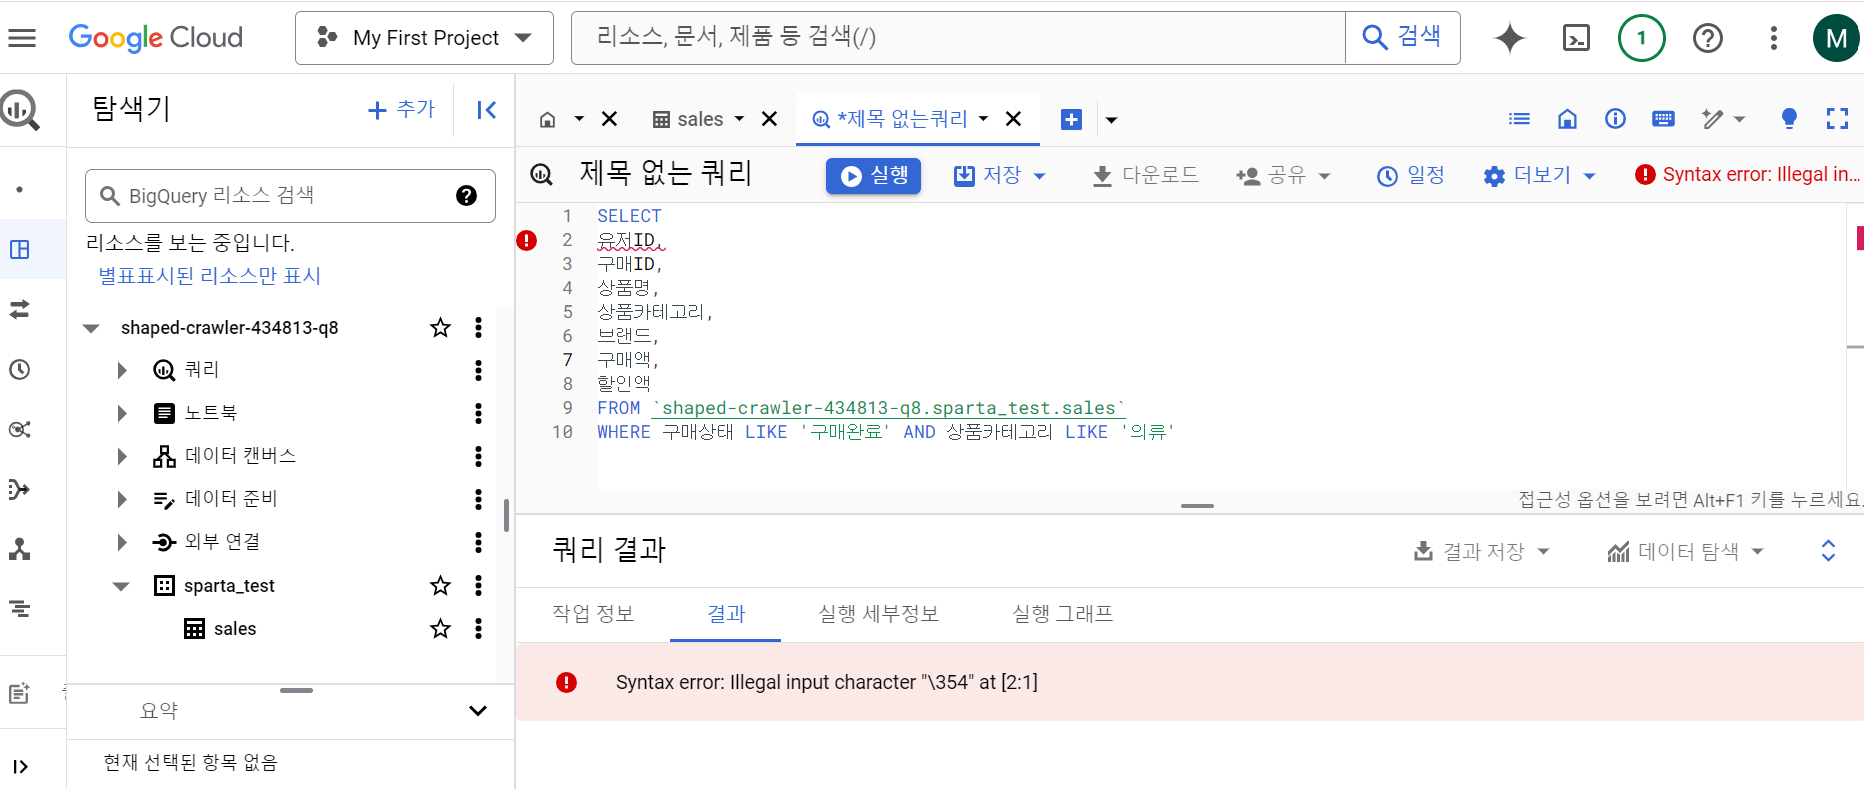
Task: Open the three-dot settings menu in header
Action: coord(1773,38)
